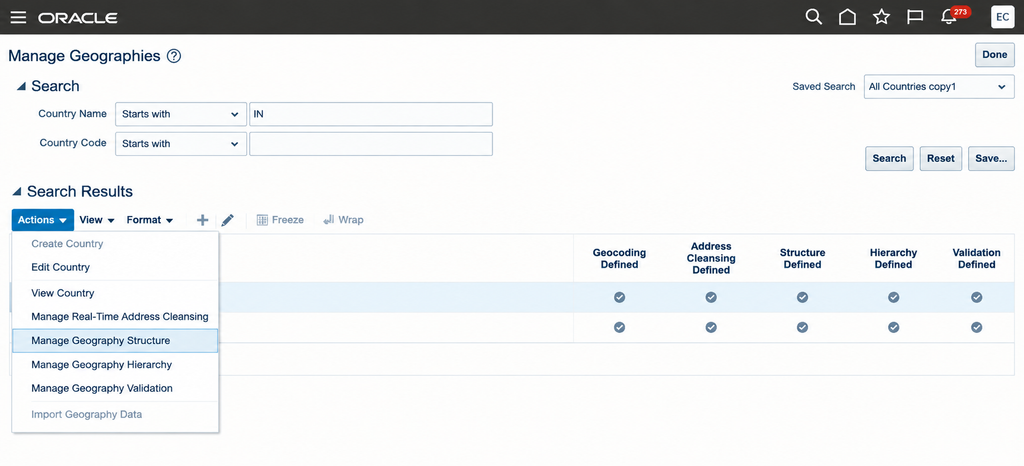Go to the Home page icon
This screenshot has width=1024, height=466.
click(847, 17)
